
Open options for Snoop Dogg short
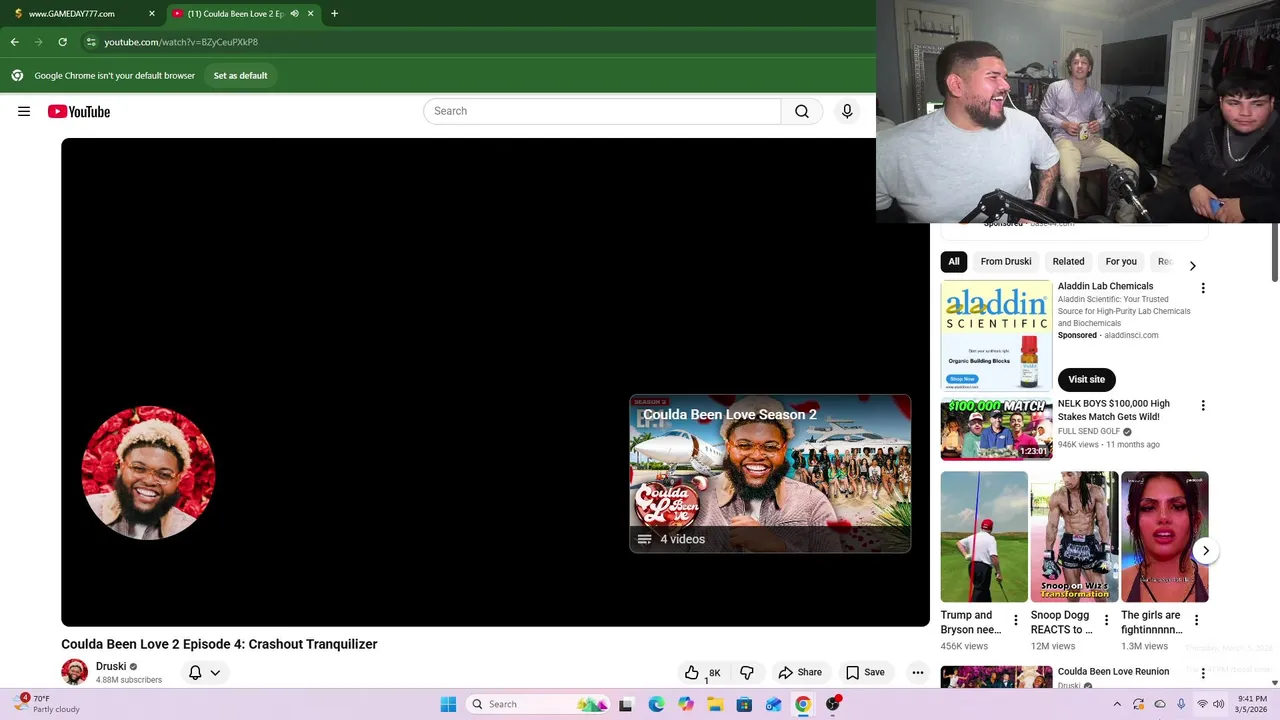coord(1106,620)
